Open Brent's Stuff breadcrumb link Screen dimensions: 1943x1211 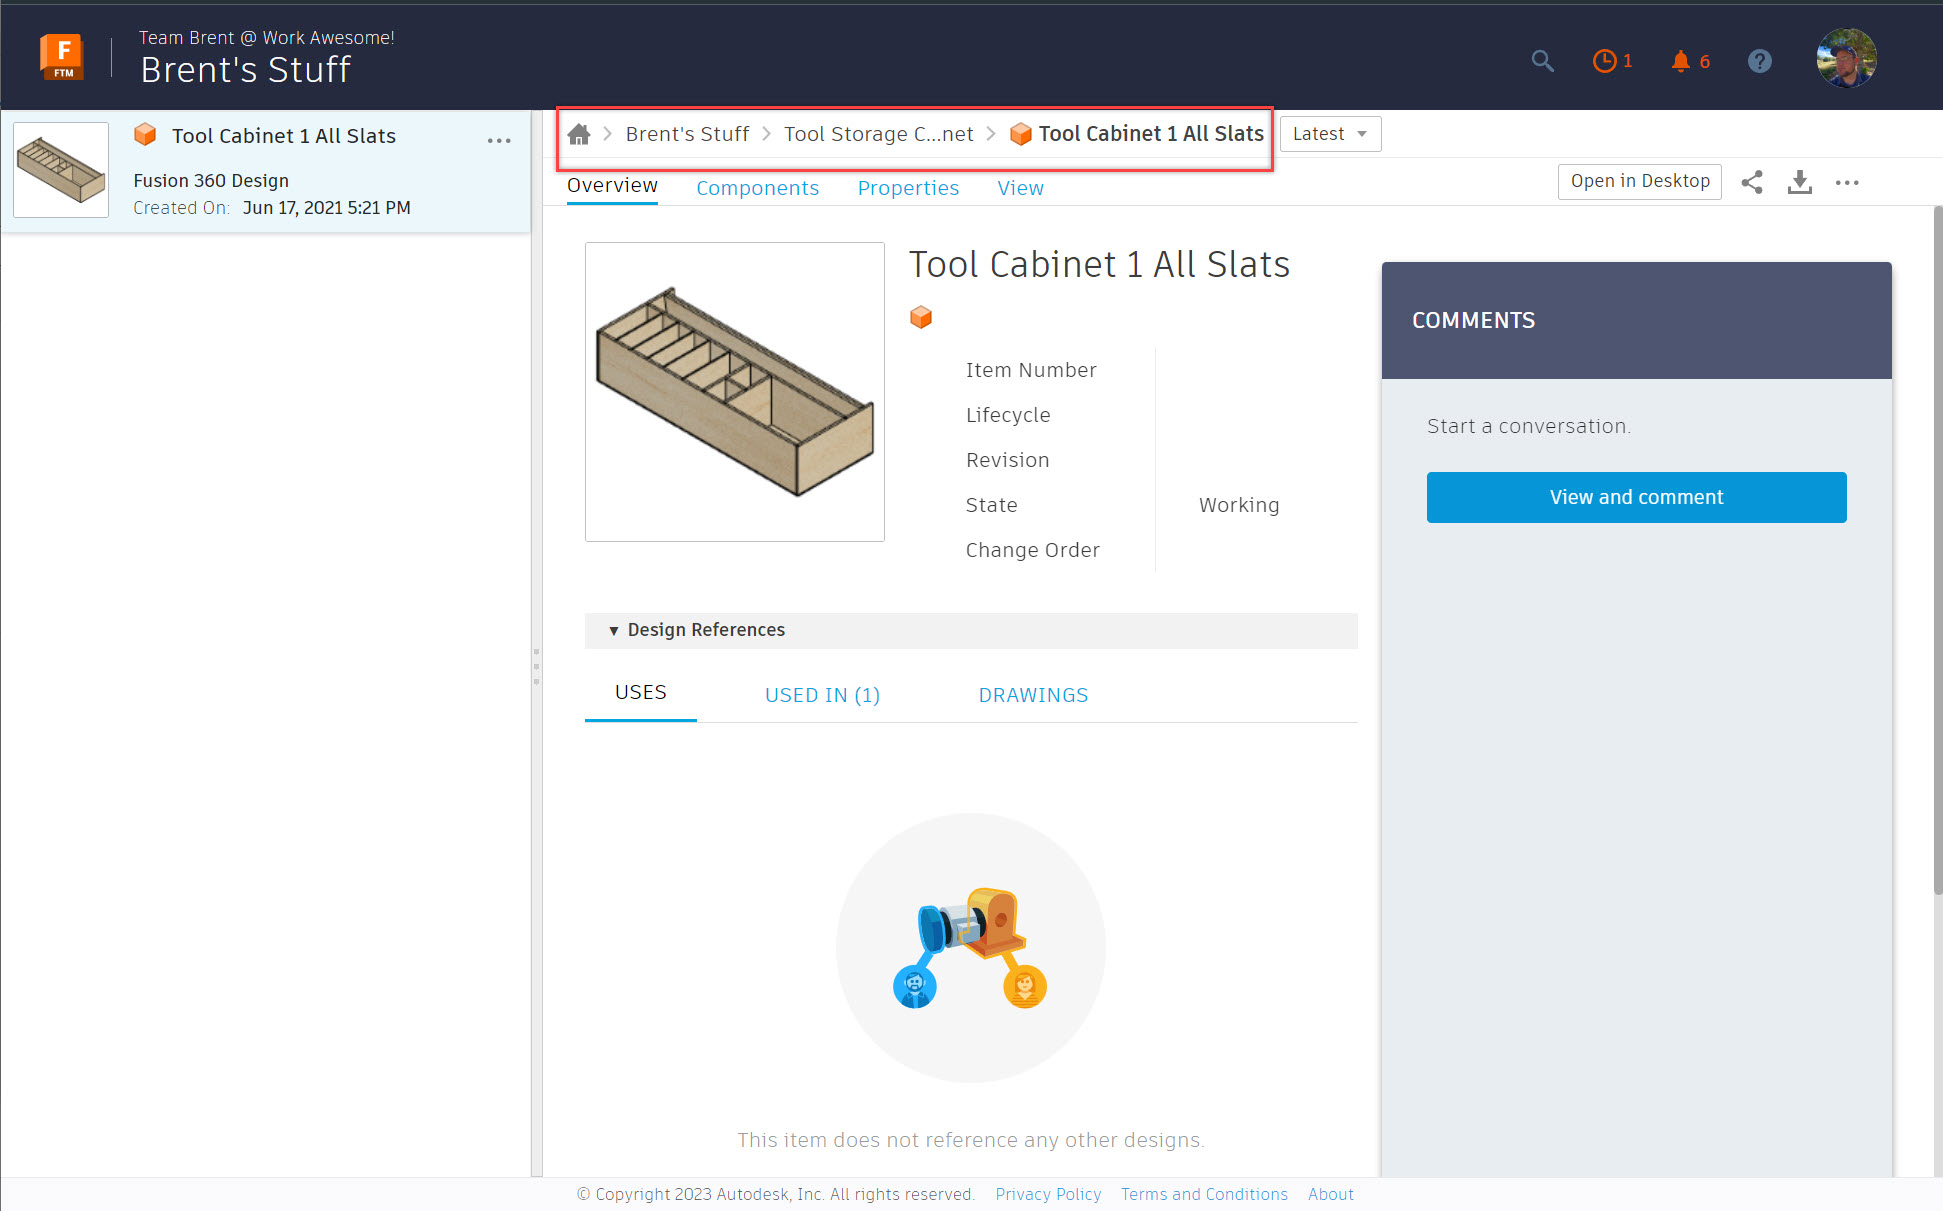[687, 133]
